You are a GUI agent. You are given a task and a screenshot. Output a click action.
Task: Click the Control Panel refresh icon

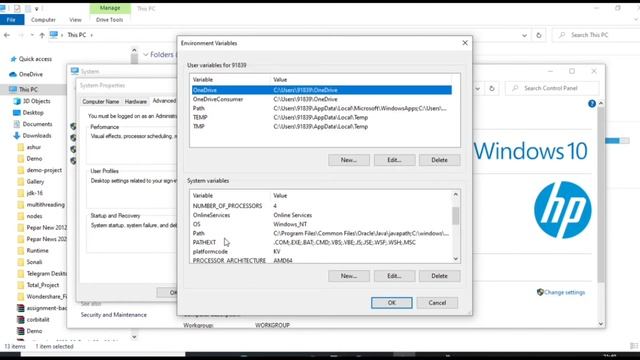pyautogui.click(x=492, y=88)
